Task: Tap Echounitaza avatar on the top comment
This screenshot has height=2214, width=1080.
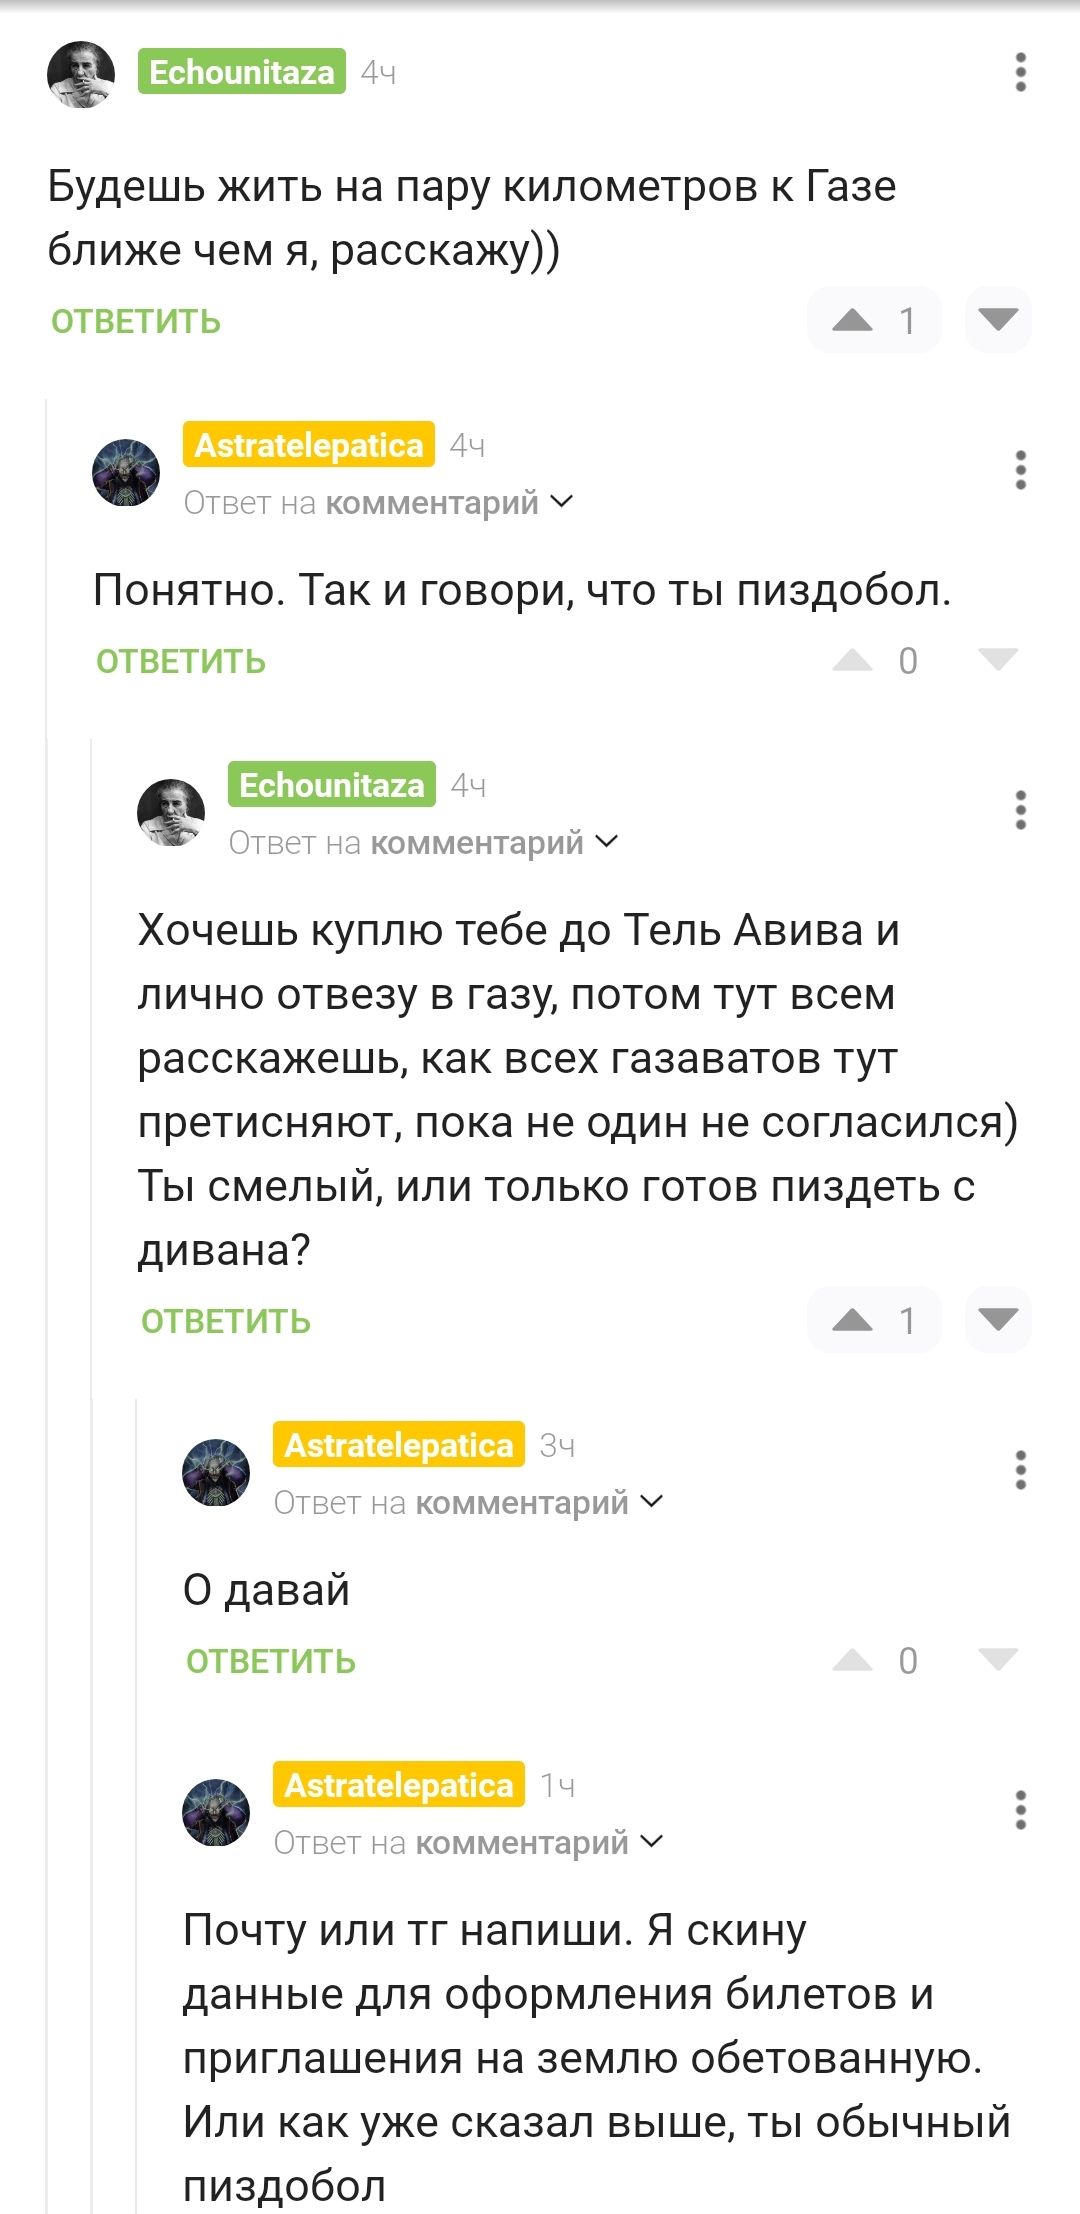Action: coord(81,74)
